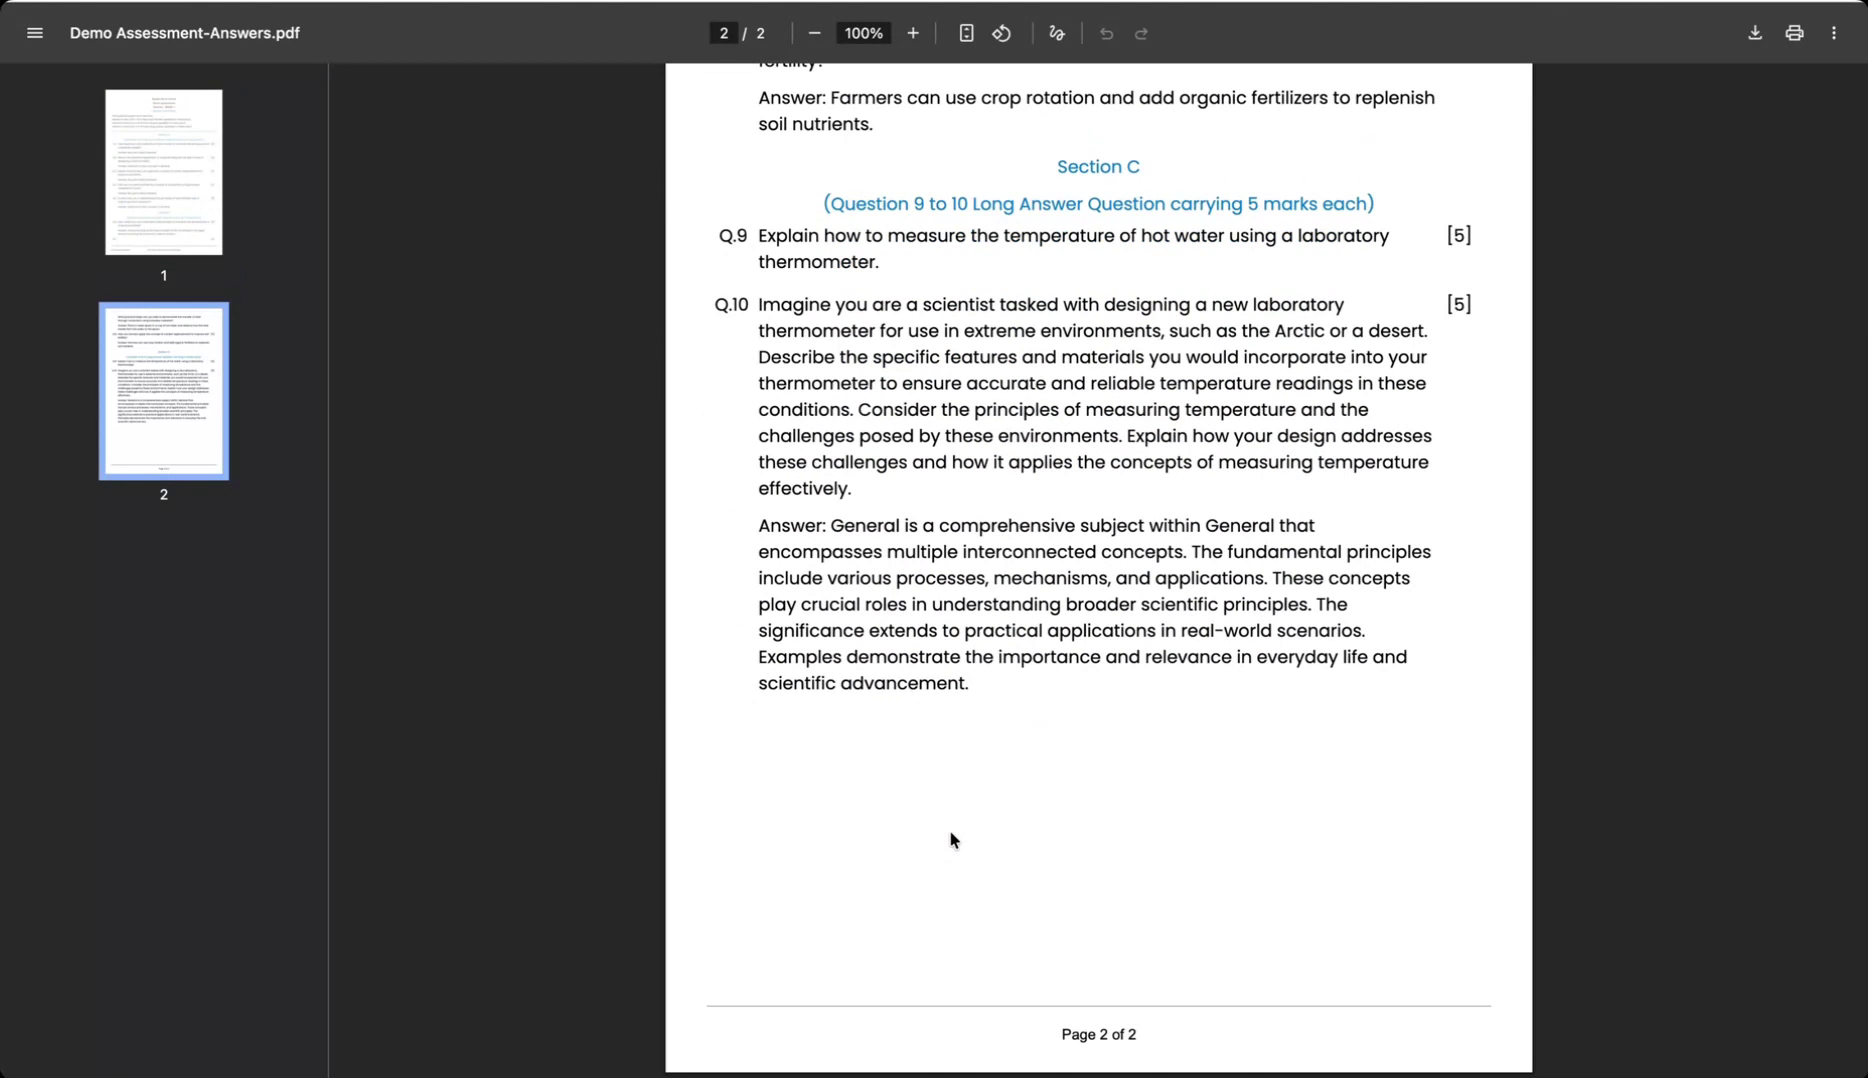Open the Print dialog via printer icon
This screenshot has height=1078, width=1868.
pyautogui.click(x=1794, y=33)
